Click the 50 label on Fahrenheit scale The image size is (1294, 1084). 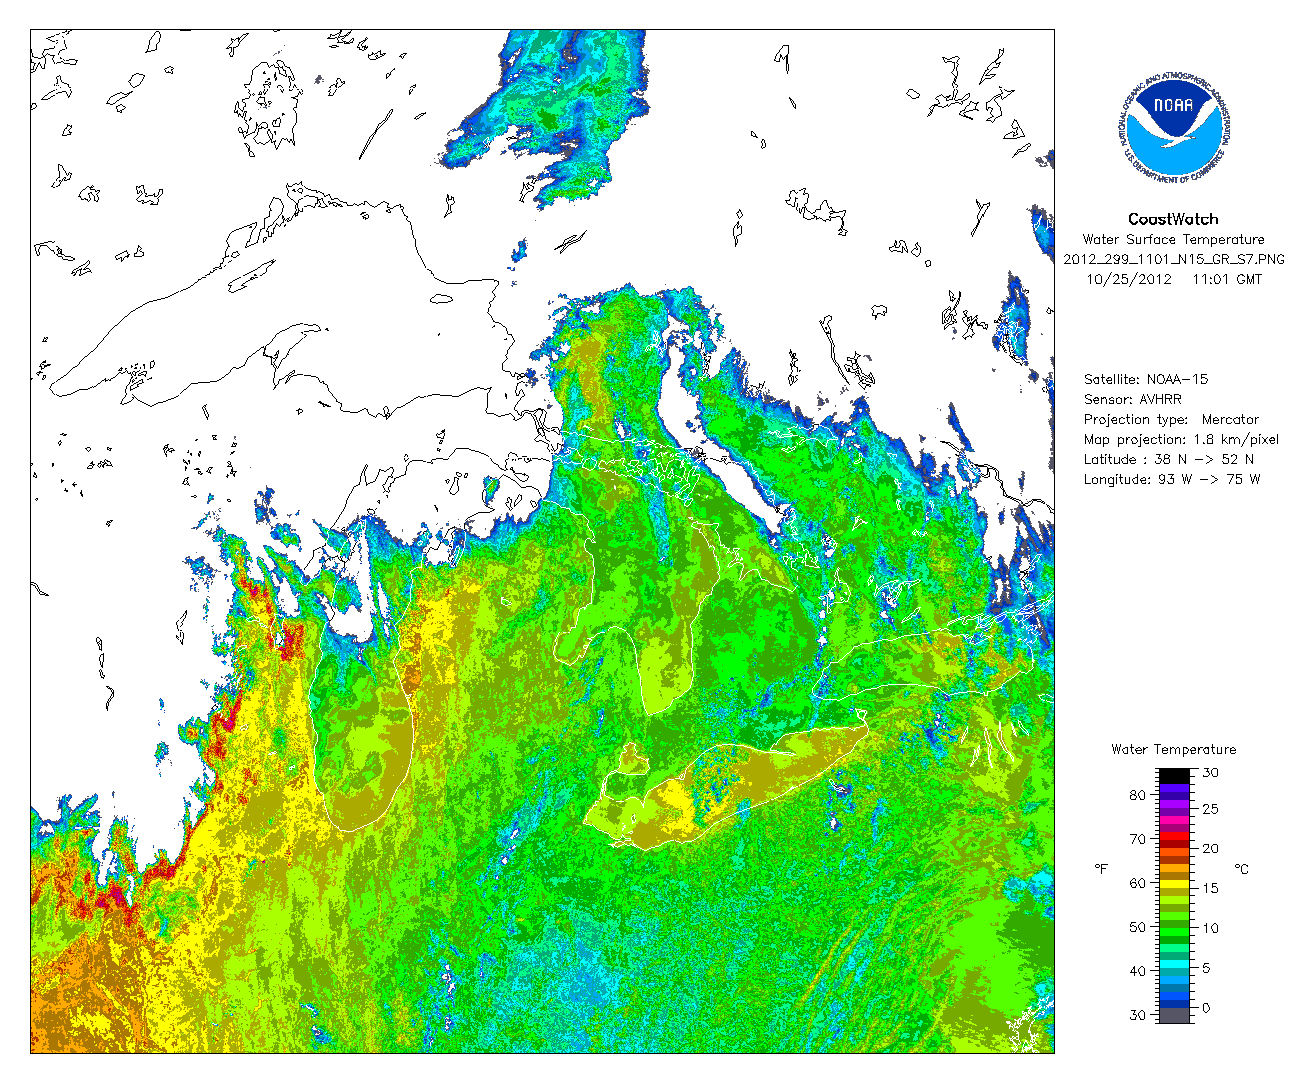point(1138,927)
